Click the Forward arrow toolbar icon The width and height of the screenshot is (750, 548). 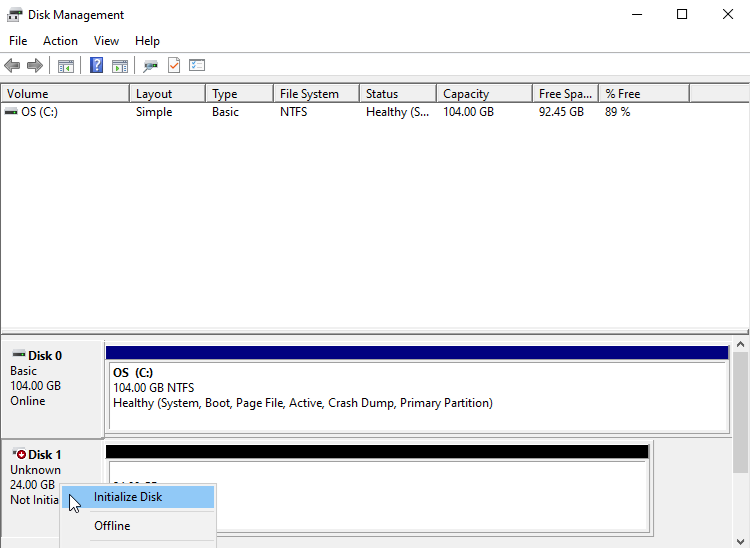click(35, 66)
